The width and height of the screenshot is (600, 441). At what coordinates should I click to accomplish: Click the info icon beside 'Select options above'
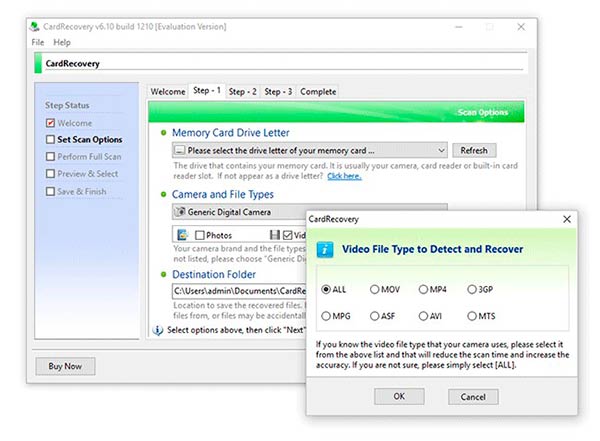[x=158, y=330]
